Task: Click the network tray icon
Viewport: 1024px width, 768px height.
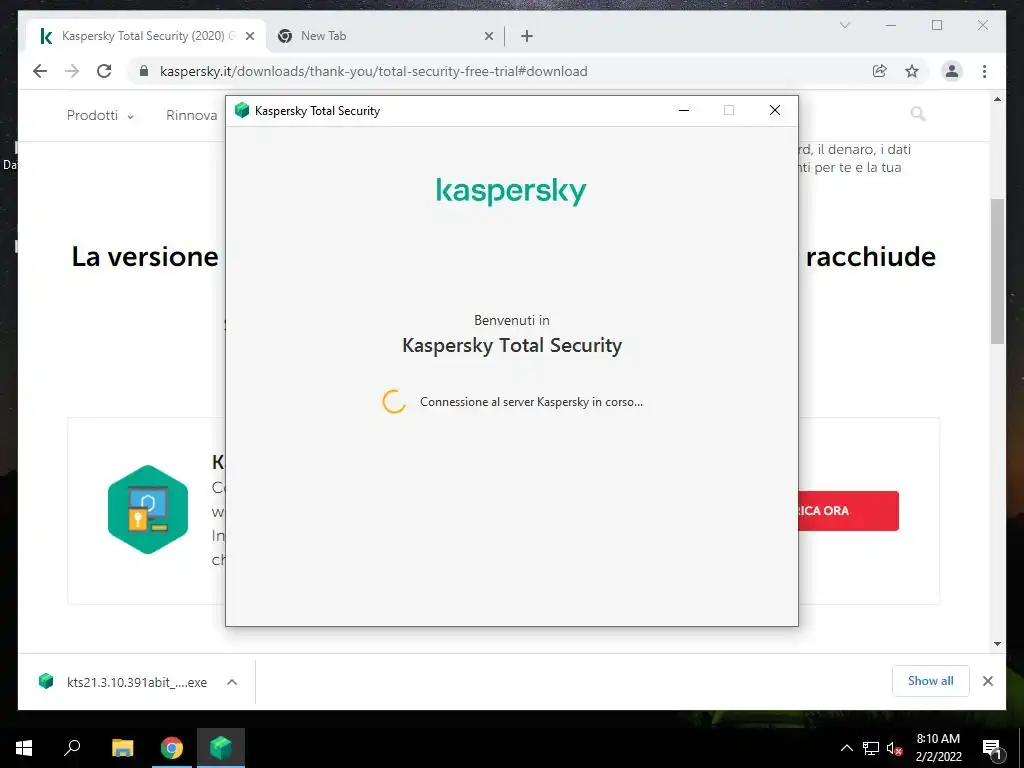Action: tap(871, 748)
